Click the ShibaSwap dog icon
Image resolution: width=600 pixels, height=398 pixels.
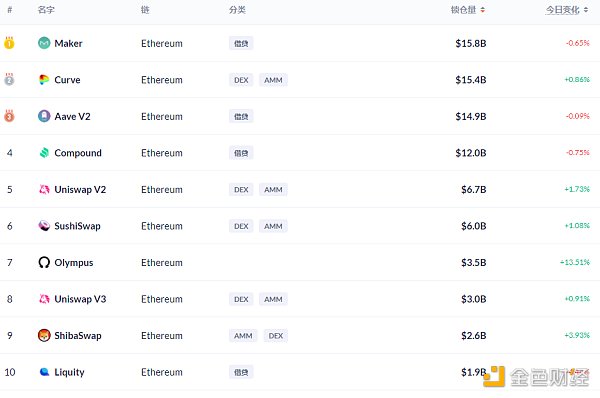(x=44, y=335)
